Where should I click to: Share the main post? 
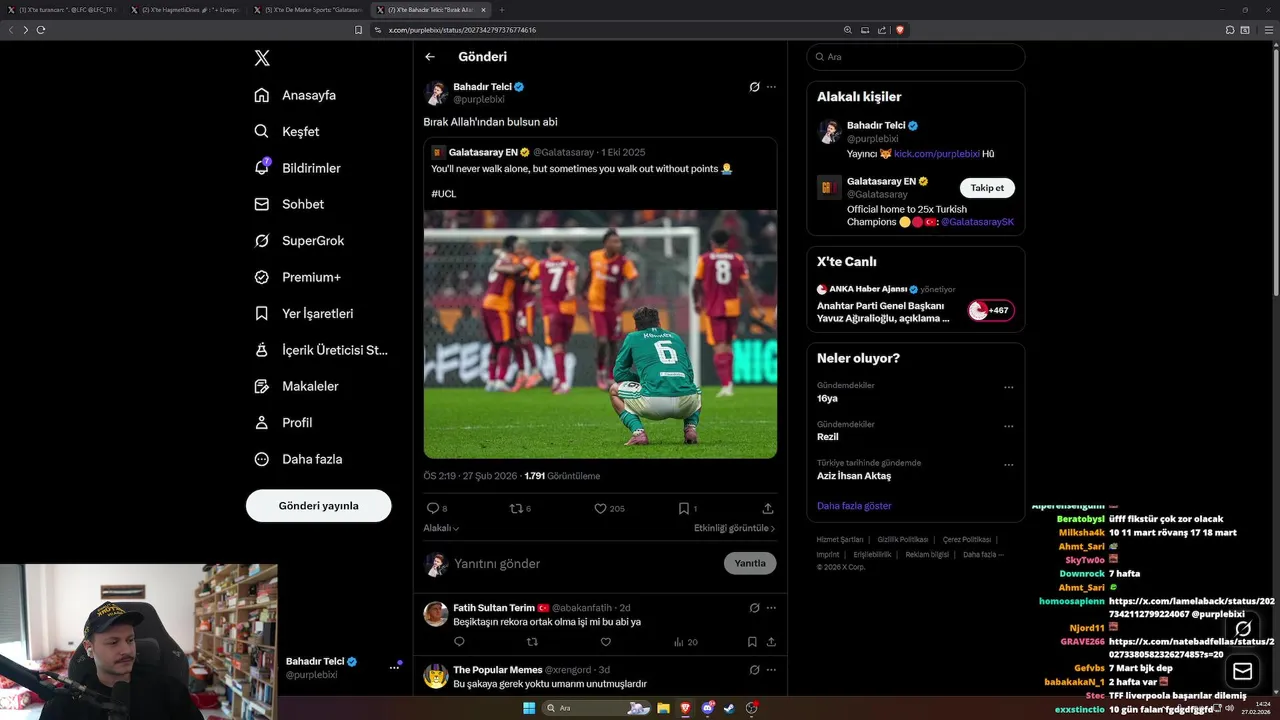tap(768, 508)
